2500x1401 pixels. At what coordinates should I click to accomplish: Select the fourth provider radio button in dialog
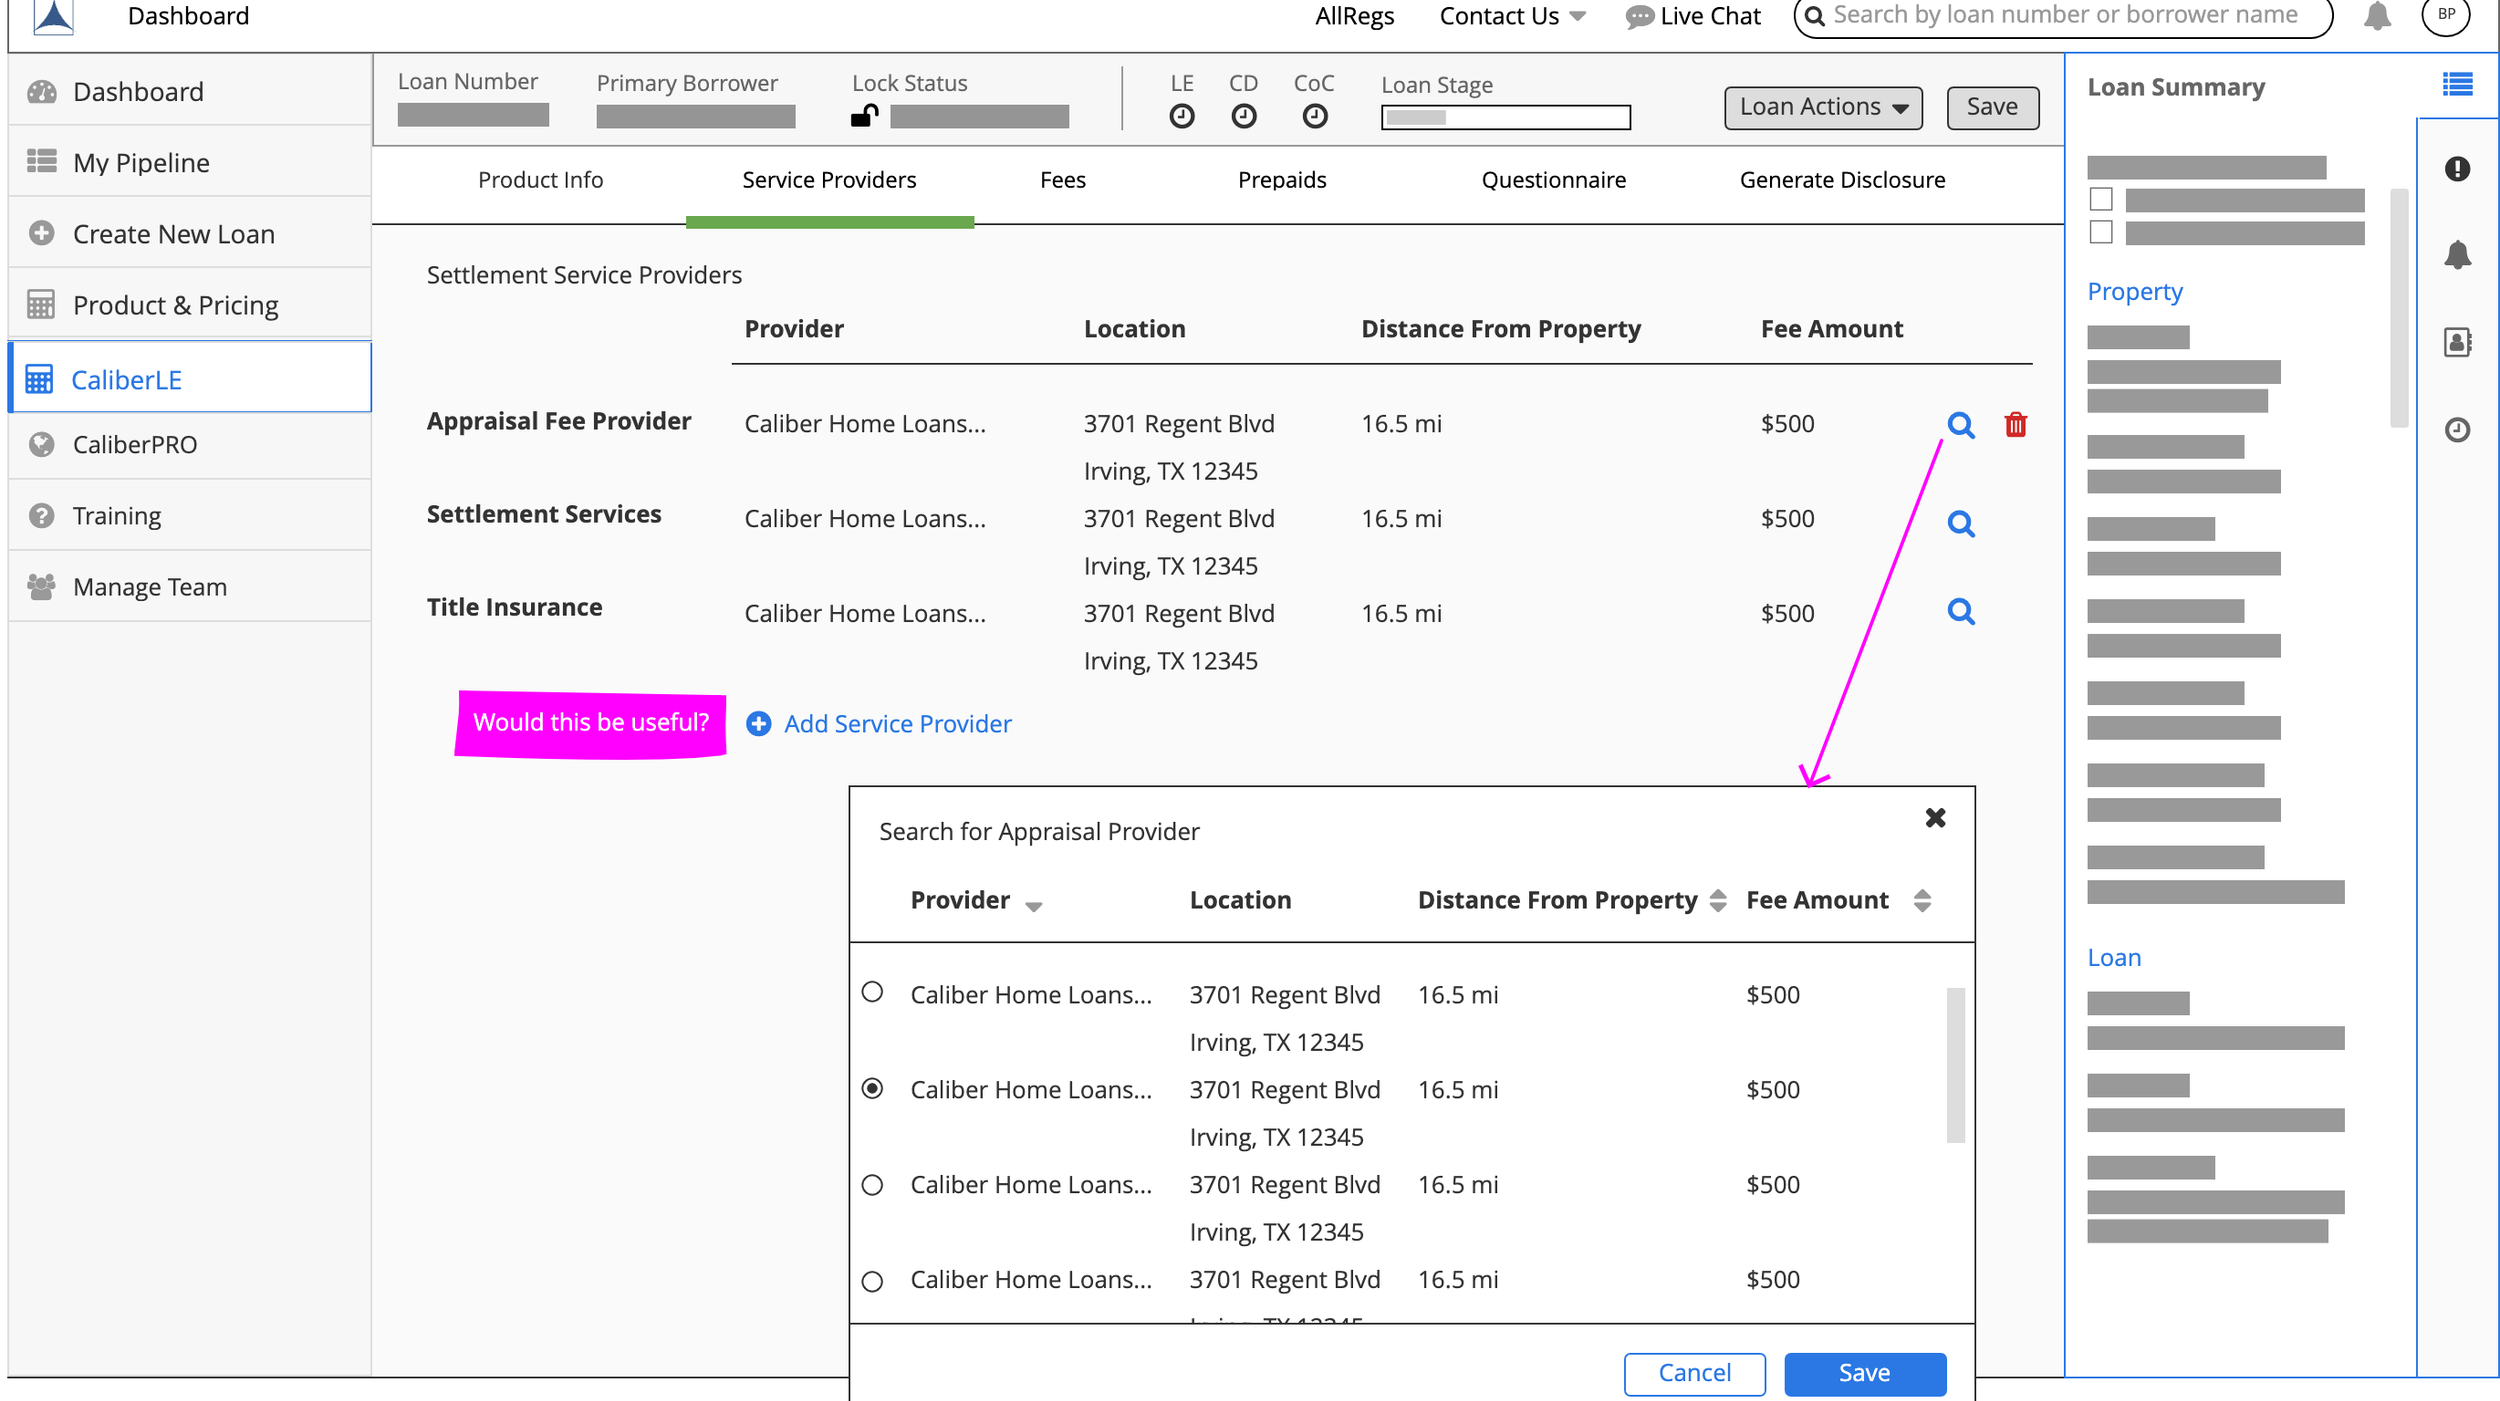pyautogui.click(x=872, y=1281)
